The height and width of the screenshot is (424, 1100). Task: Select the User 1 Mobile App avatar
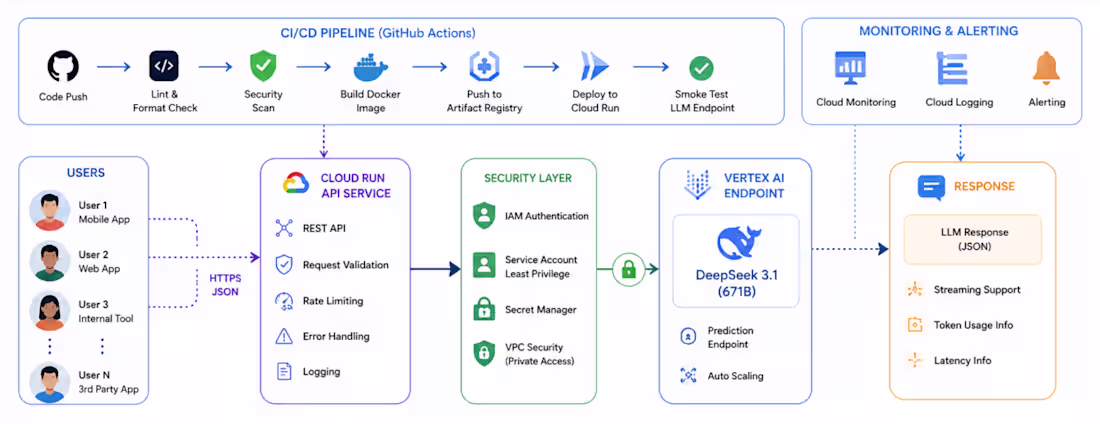(x=50, y=211)
